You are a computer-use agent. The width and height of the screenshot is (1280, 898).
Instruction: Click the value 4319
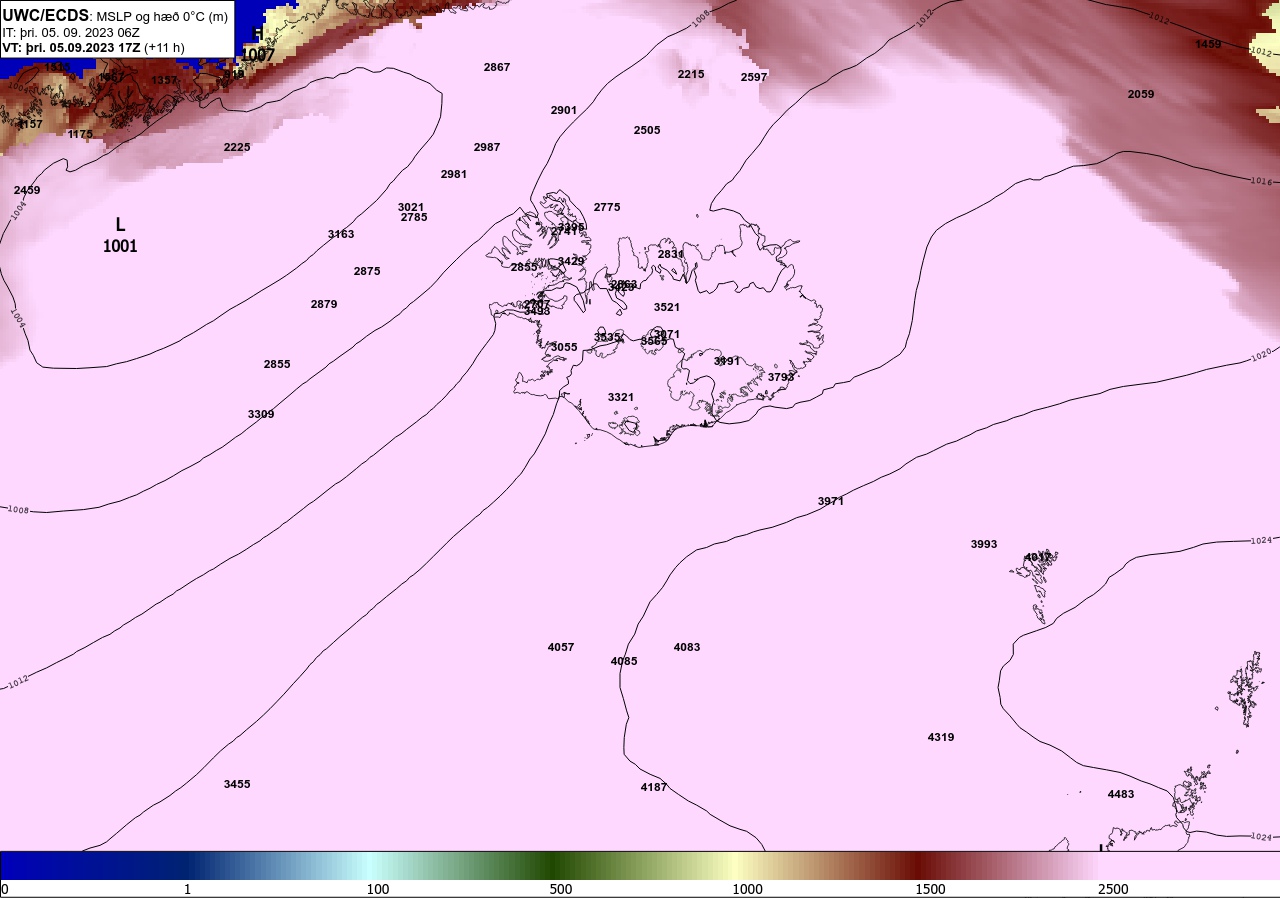[x=941, y=737]
